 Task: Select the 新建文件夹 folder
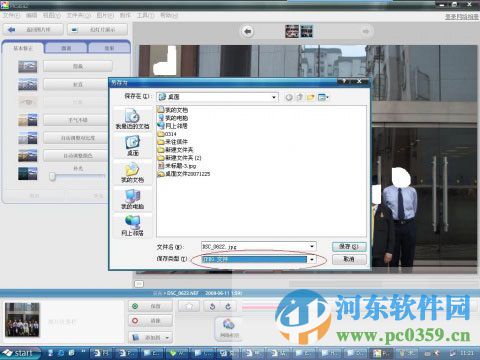tap(175, 150)
